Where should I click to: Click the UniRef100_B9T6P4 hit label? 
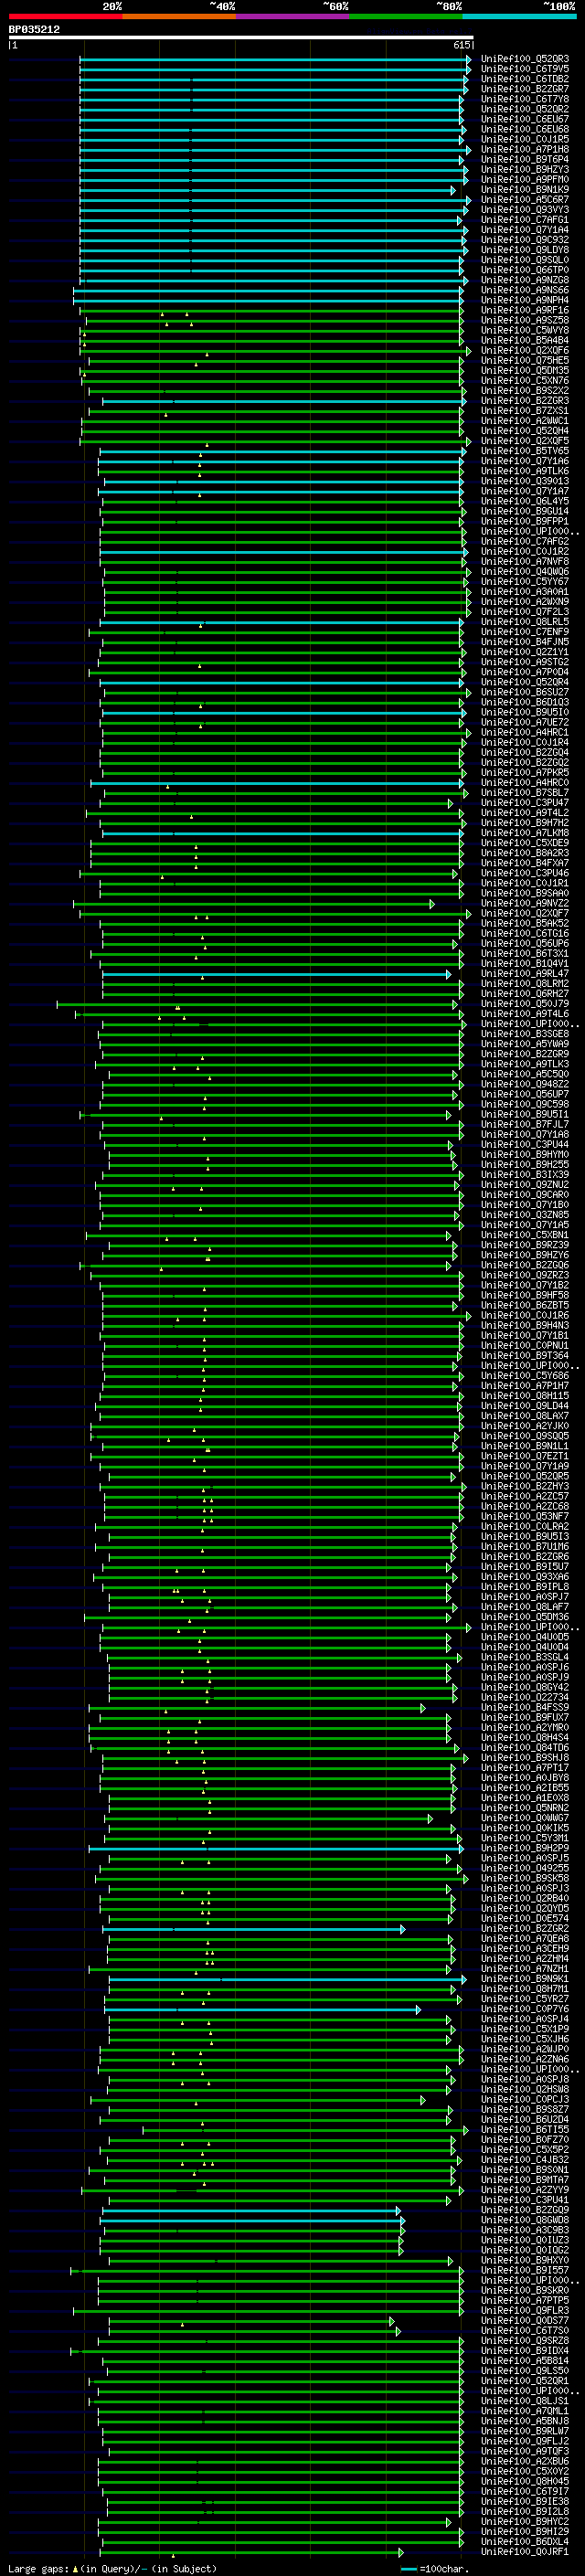525,159
